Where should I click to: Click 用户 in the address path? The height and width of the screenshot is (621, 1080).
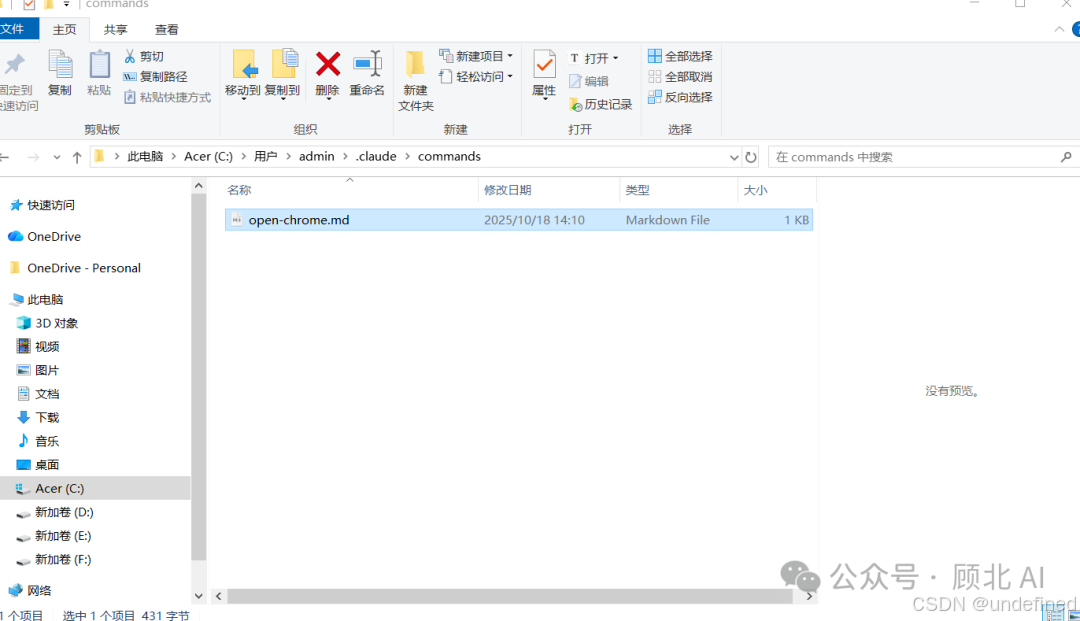pyautogui.click(x=266, y=156)
